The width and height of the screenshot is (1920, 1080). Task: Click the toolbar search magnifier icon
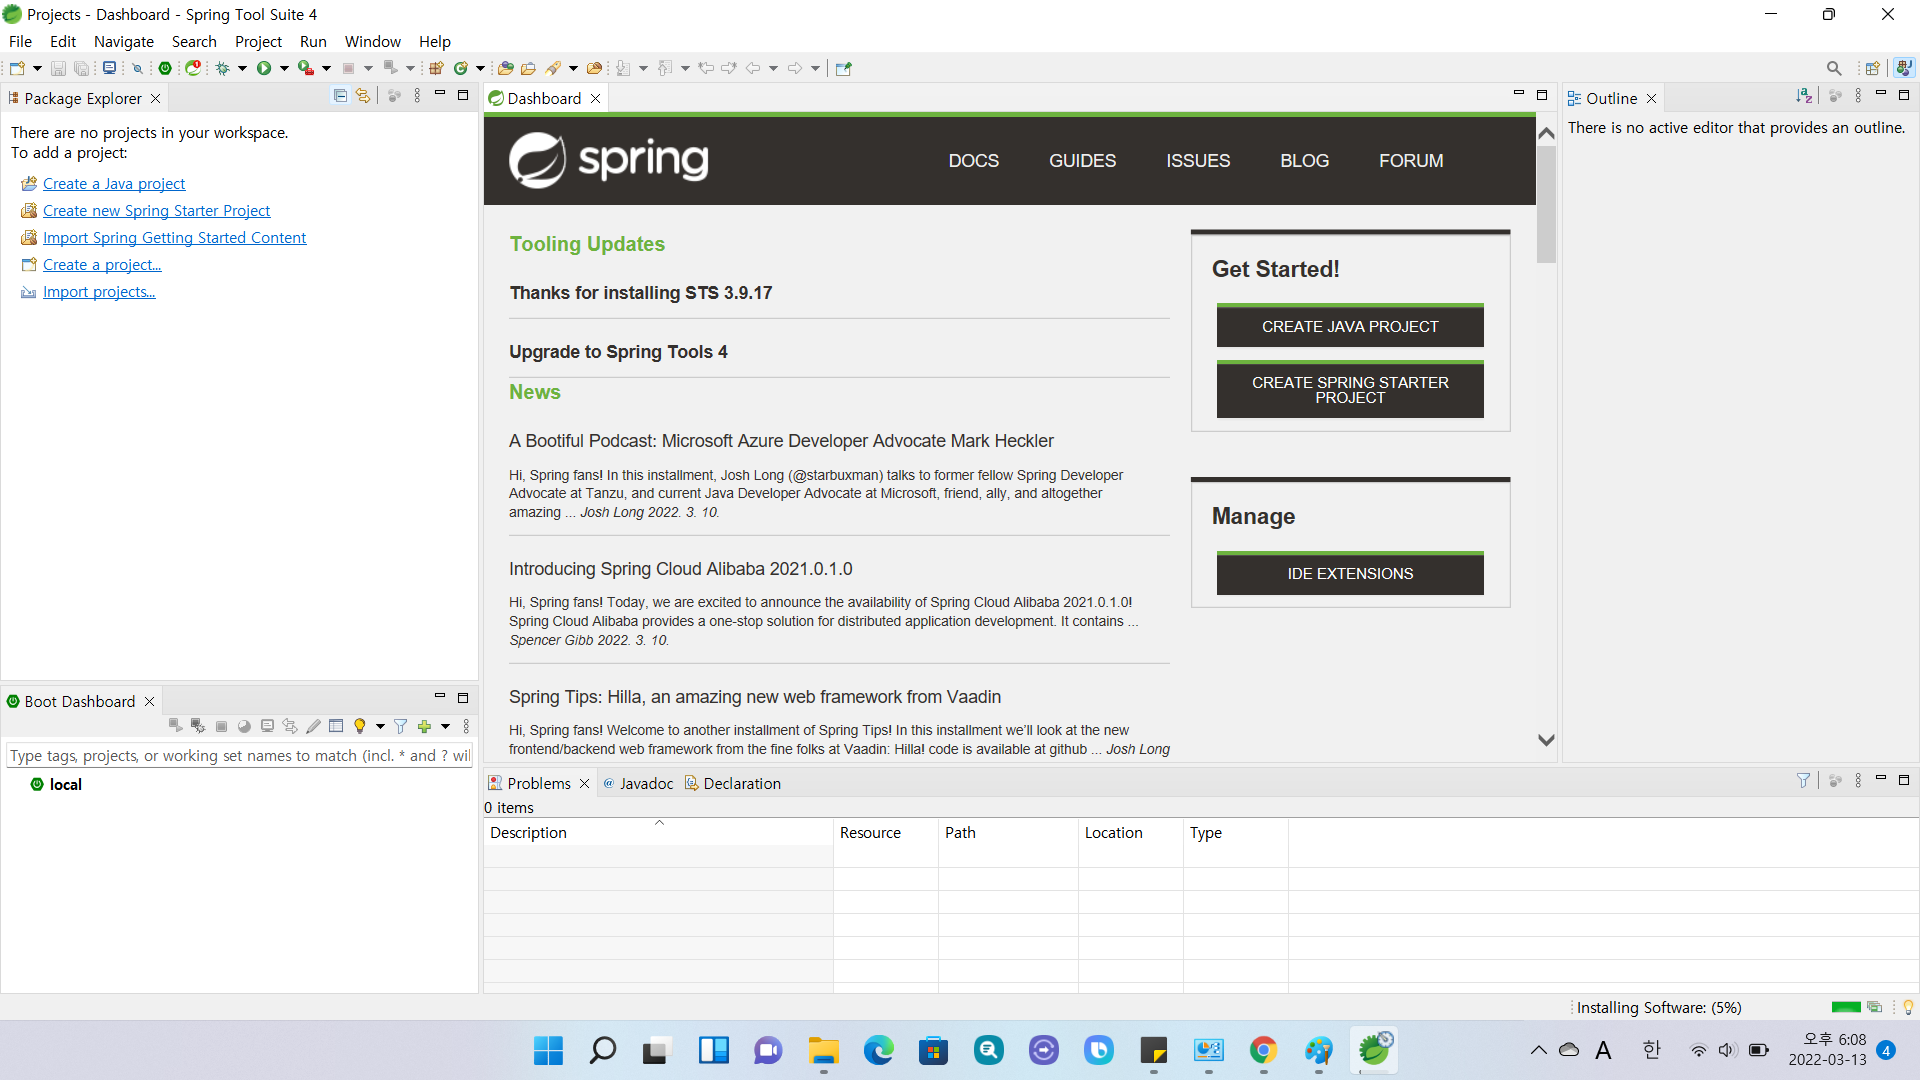[1833, 68]
